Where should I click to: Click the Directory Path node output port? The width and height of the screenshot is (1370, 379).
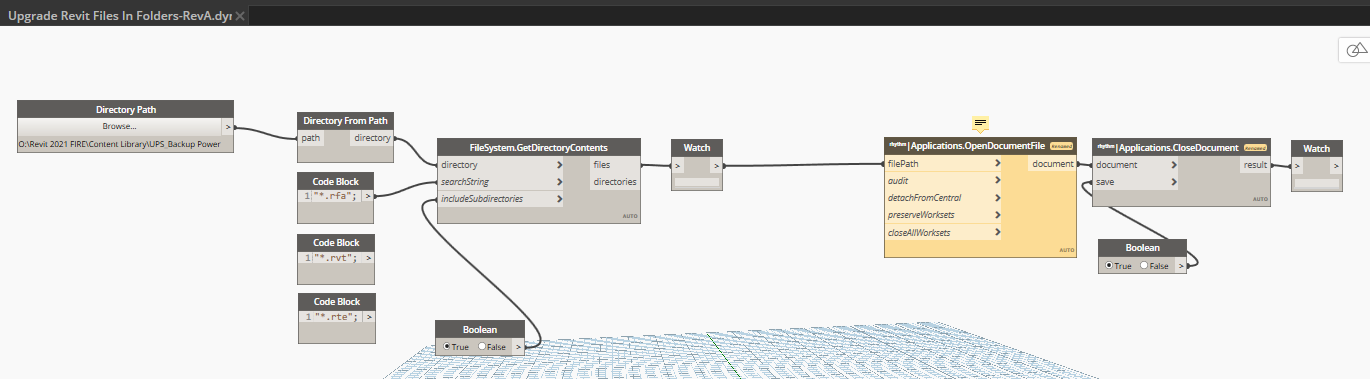click(x=228, y=127)
